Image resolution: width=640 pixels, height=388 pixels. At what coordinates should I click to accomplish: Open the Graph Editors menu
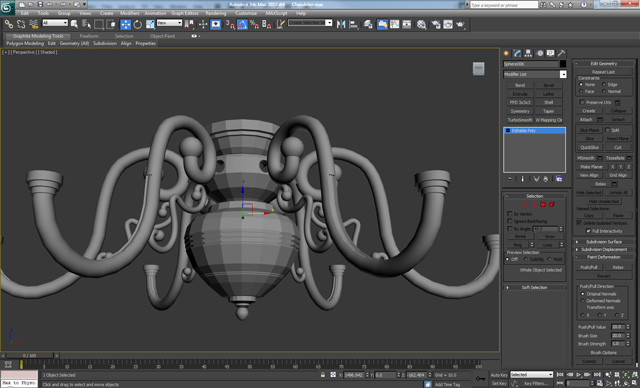pos(184,13)
